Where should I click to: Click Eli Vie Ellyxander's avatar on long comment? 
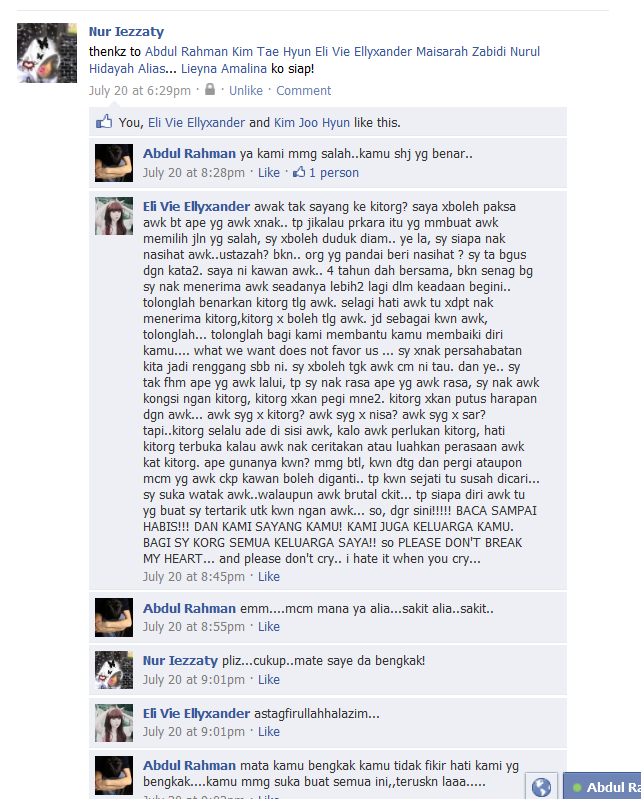[114, 216]
